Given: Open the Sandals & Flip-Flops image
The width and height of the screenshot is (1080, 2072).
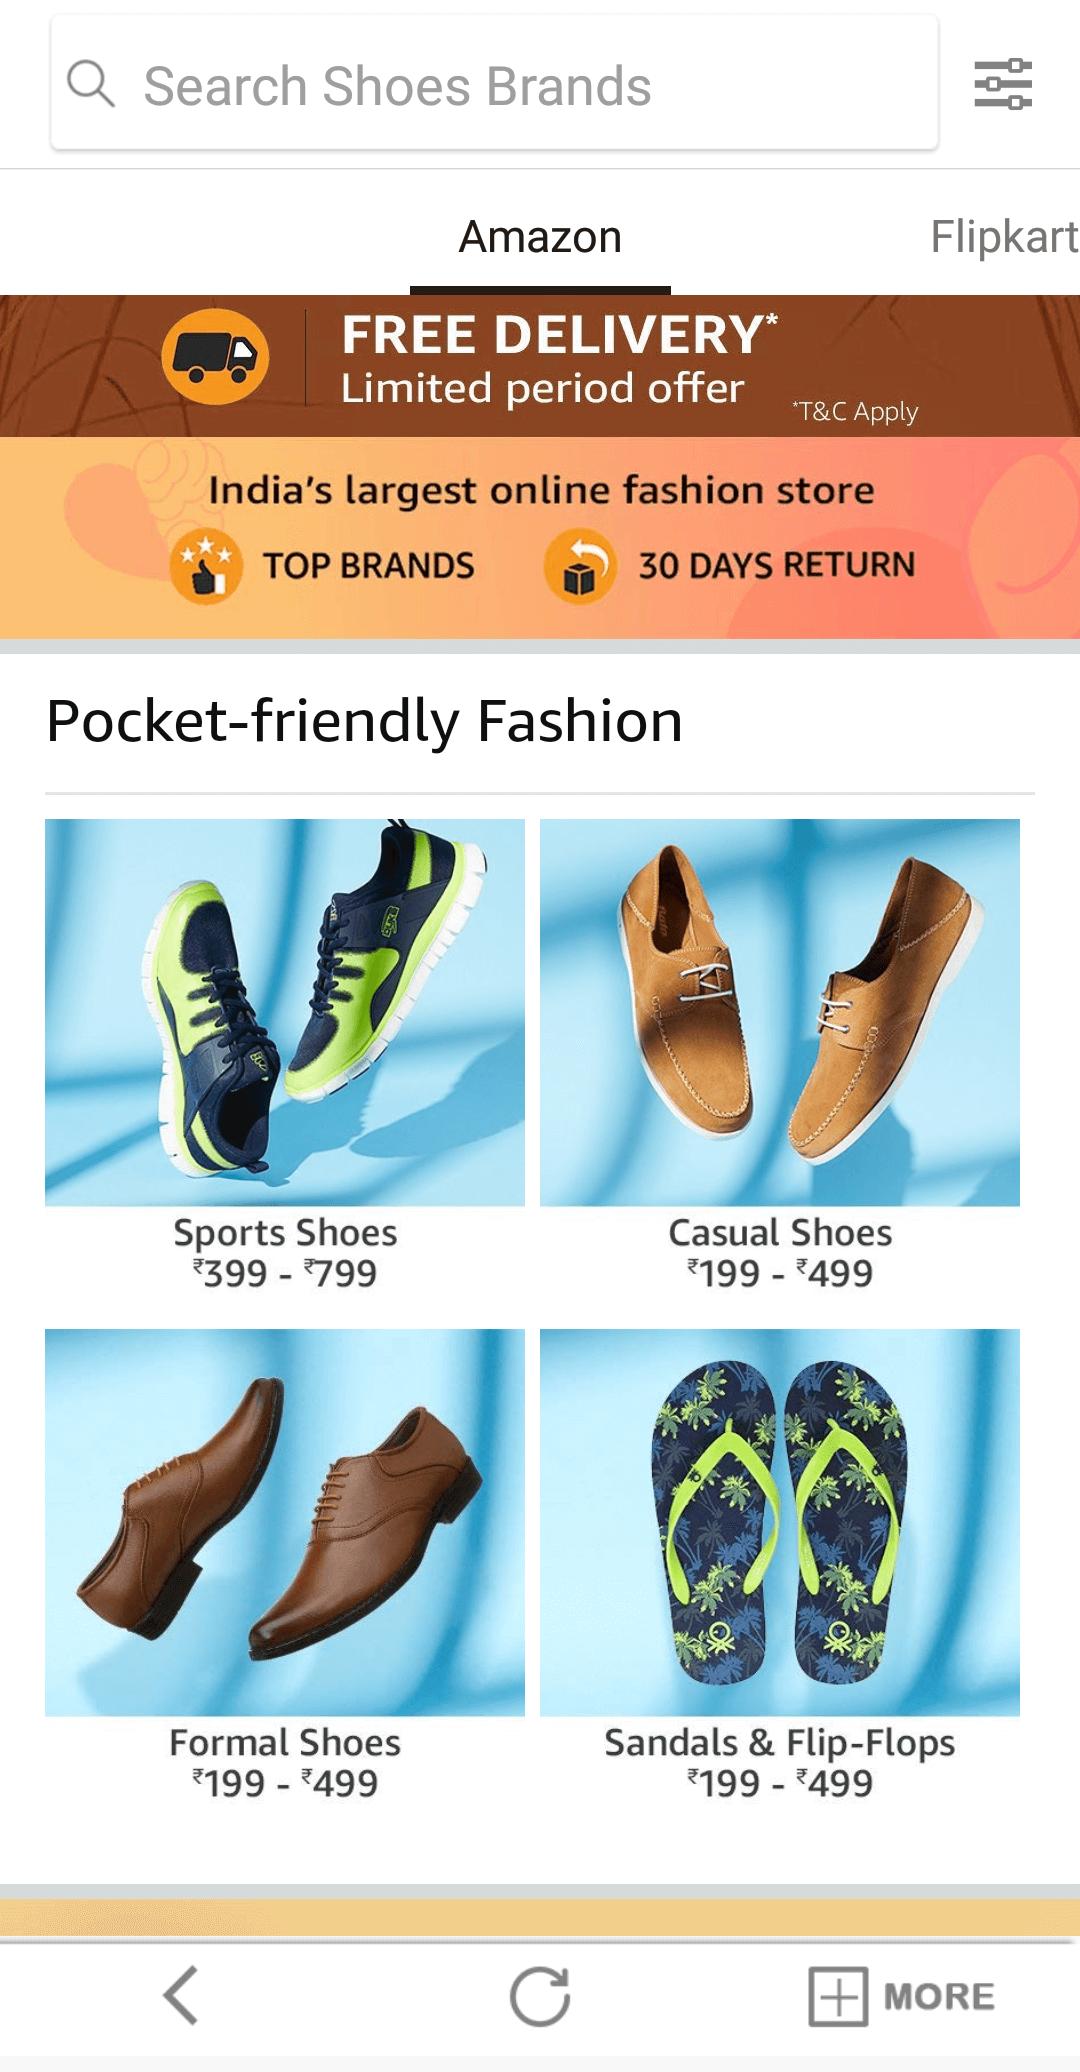Looking at the screenshot, I should tap(780, 1522).
